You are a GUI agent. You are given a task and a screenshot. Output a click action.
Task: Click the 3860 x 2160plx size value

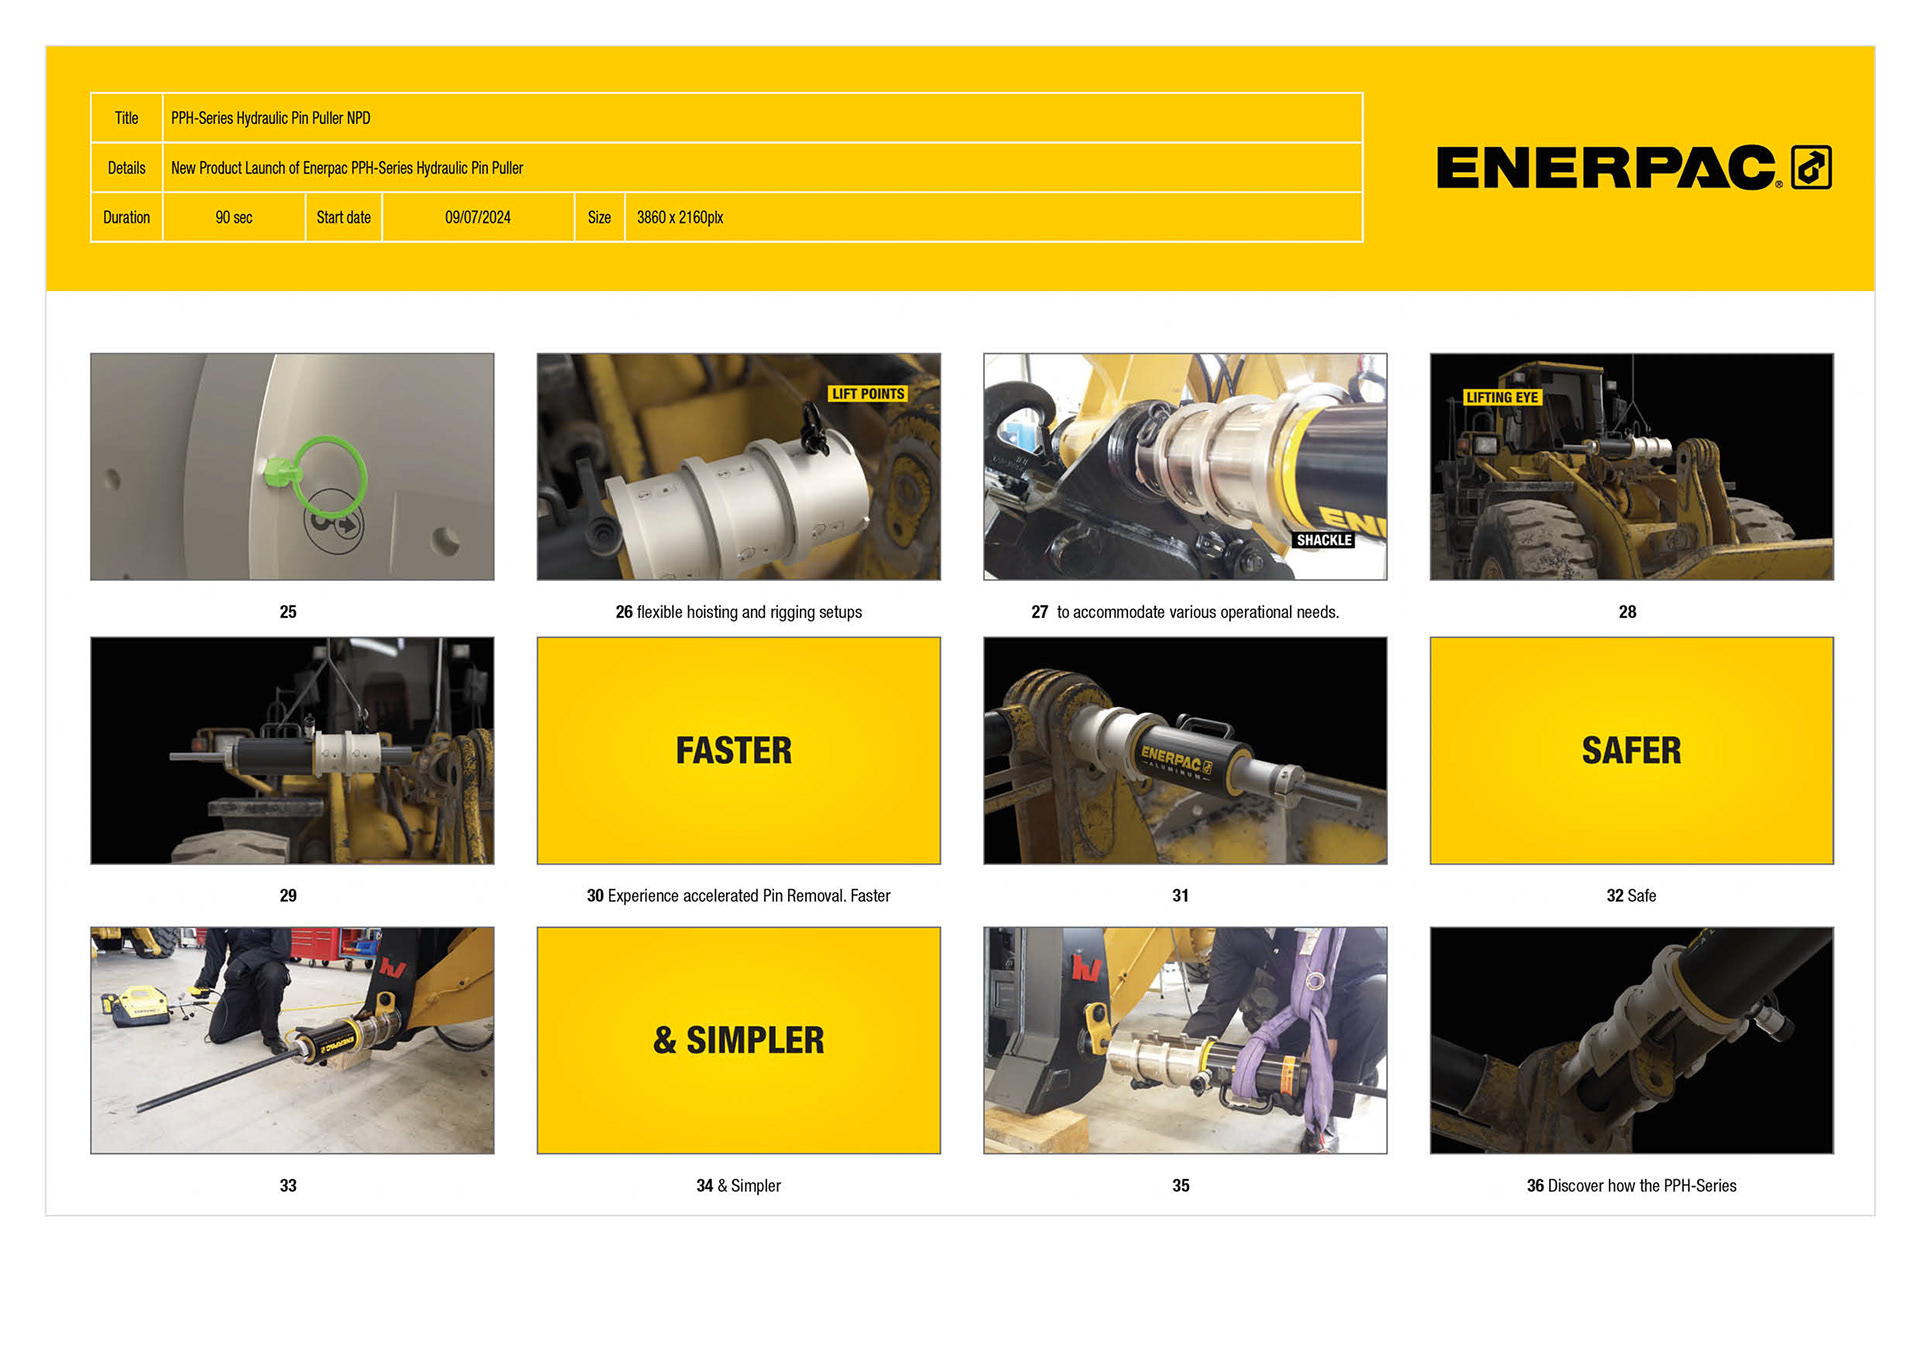(x=680, y=217)
